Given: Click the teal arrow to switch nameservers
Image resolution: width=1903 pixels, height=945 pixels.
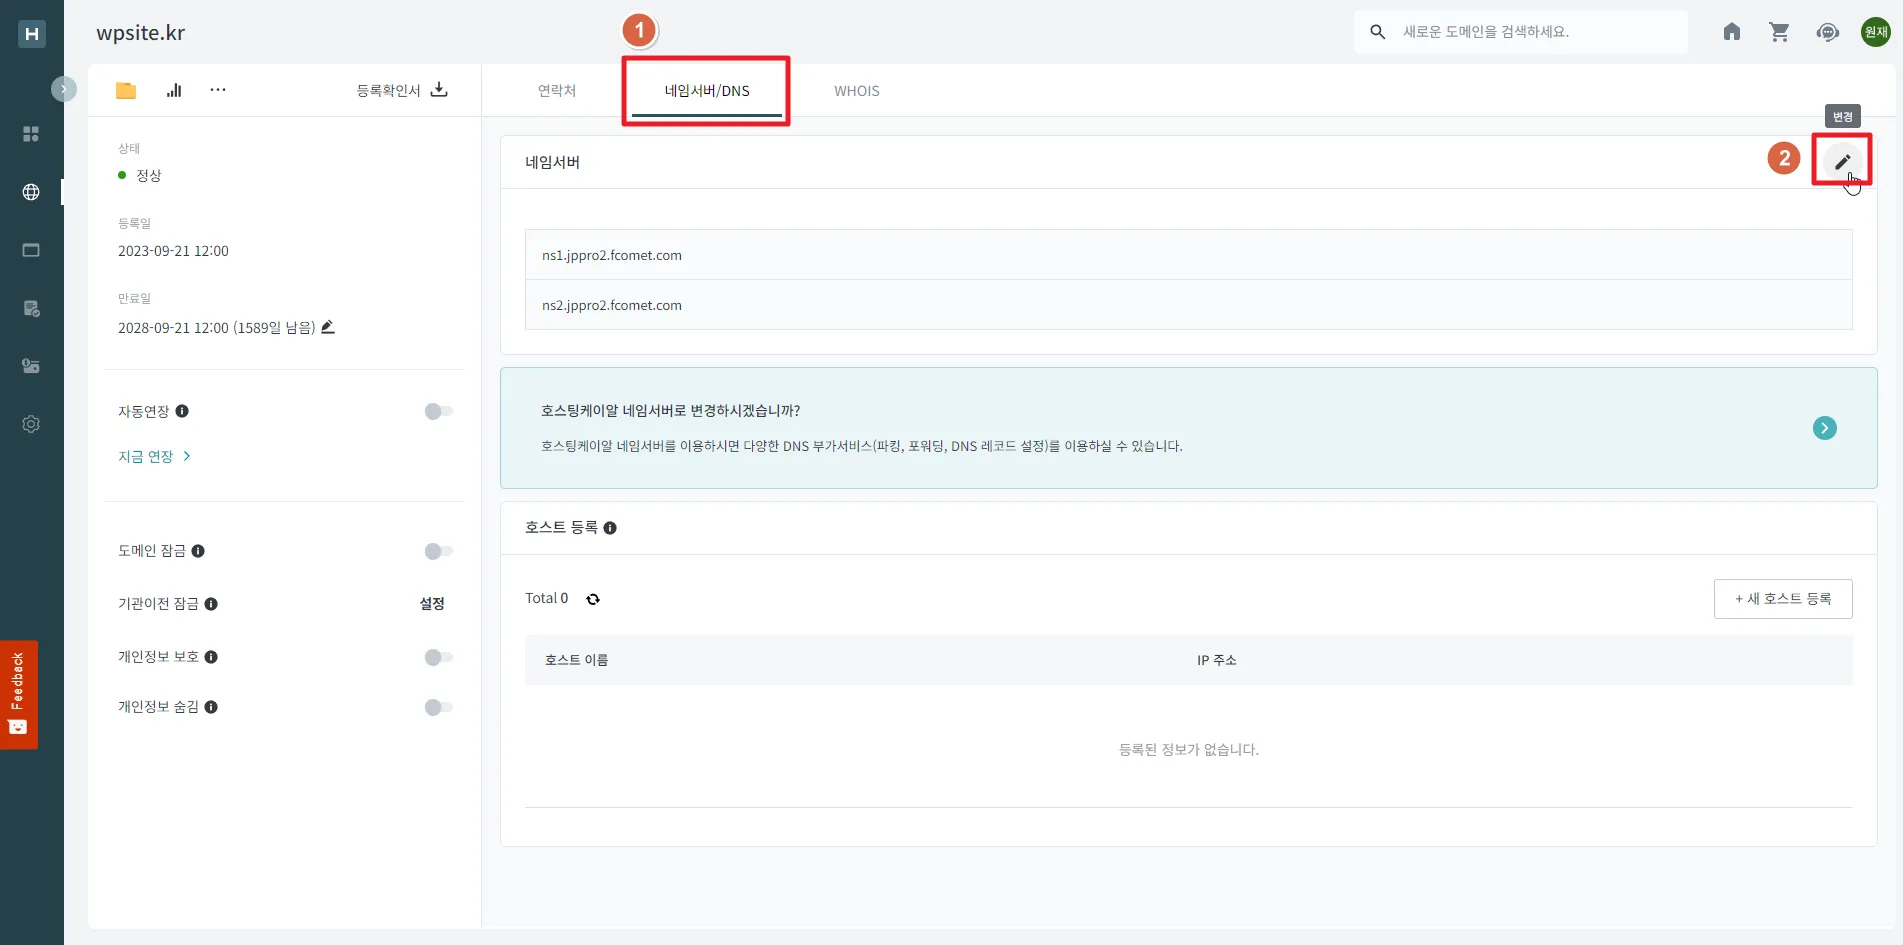Looking at the screenshot, I should [1825, 428].
